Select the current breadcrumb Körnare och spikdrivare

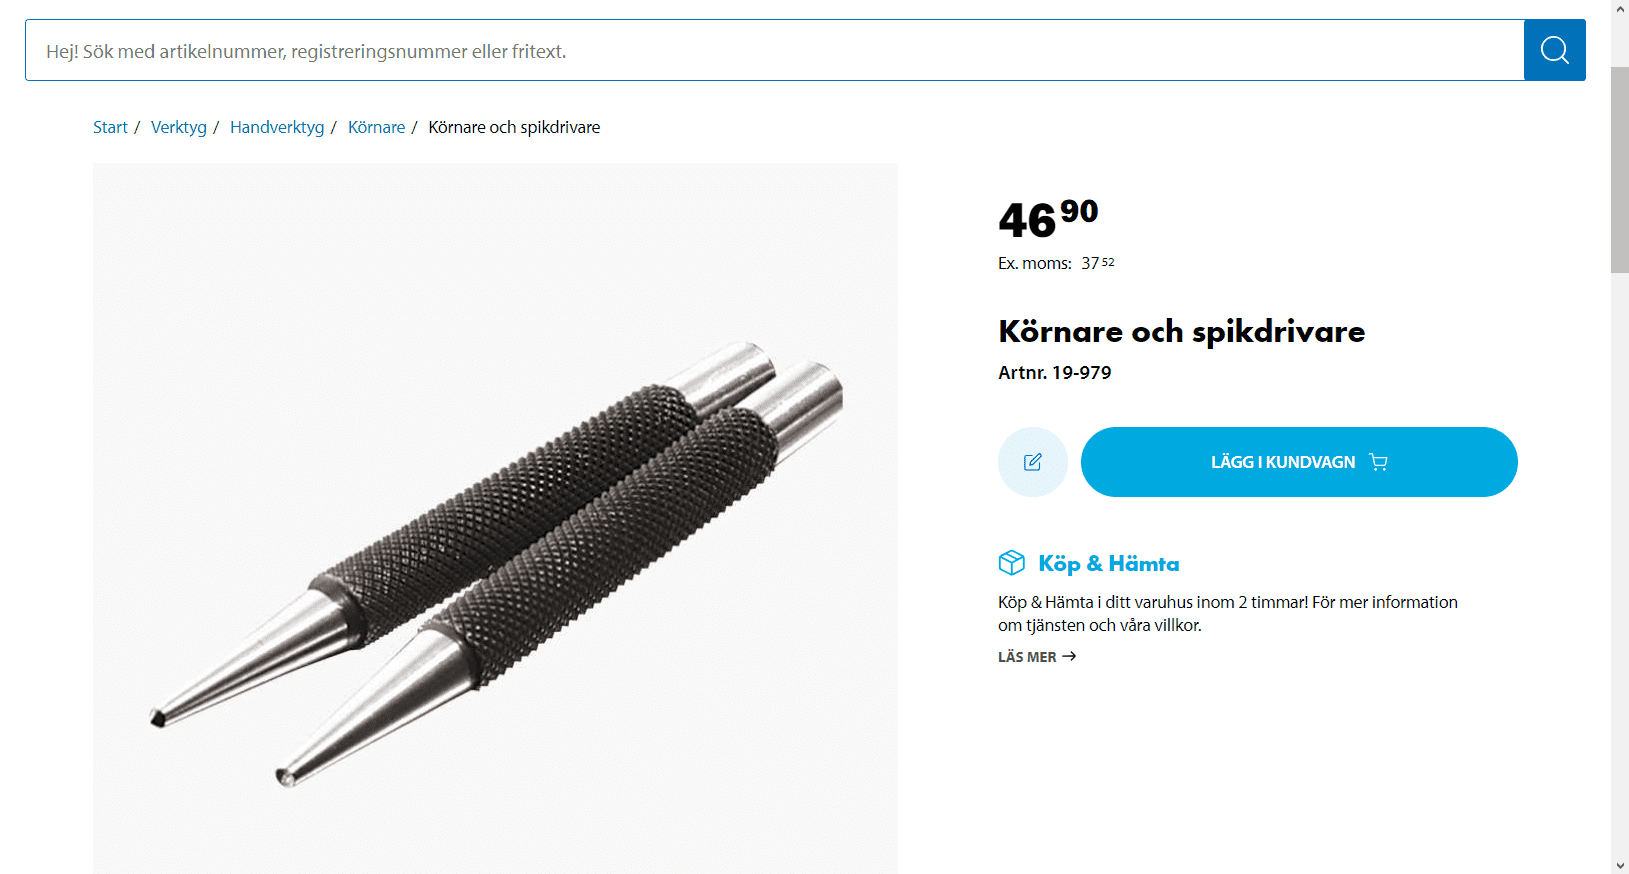tap(514, 127)
